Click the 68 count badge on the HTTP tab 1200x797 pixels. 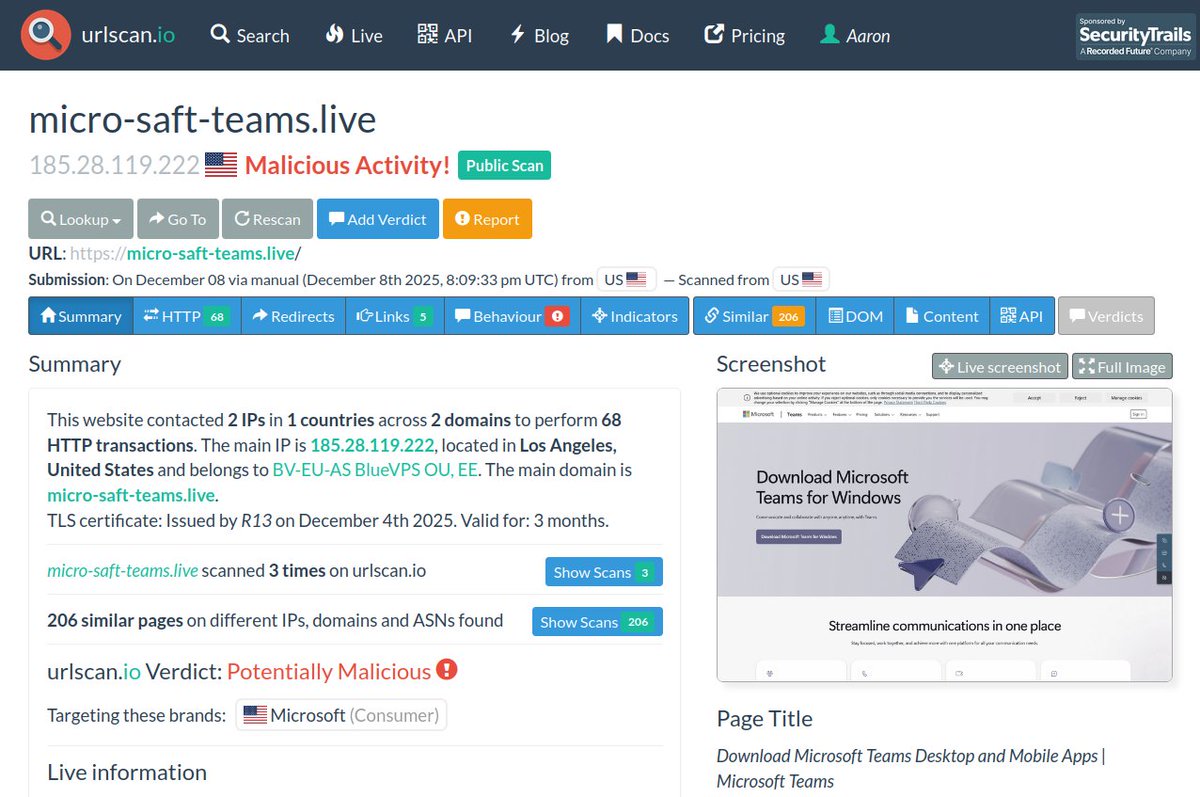coord(217,317)
